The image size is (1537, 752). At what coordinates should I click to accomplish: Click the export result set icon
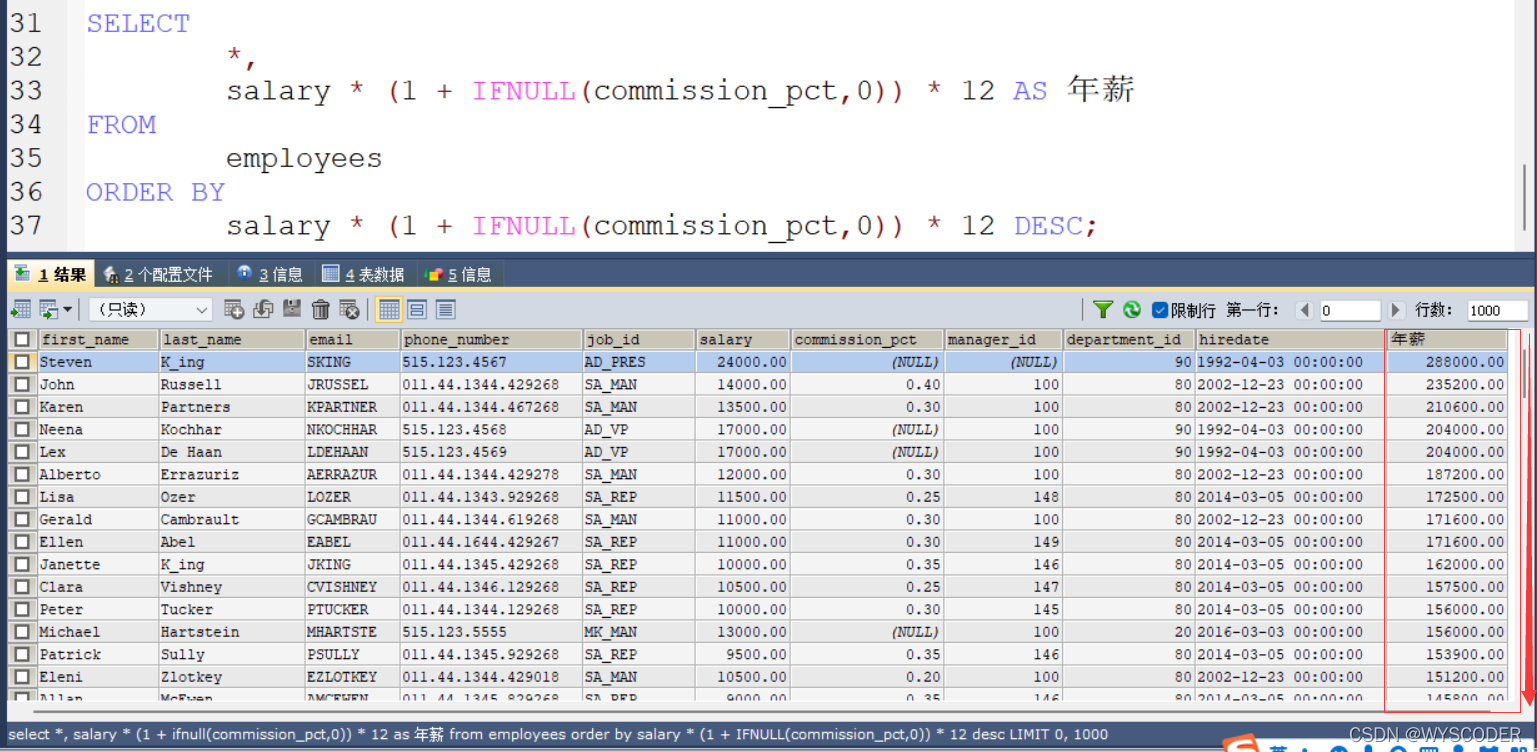click(21, 310)
